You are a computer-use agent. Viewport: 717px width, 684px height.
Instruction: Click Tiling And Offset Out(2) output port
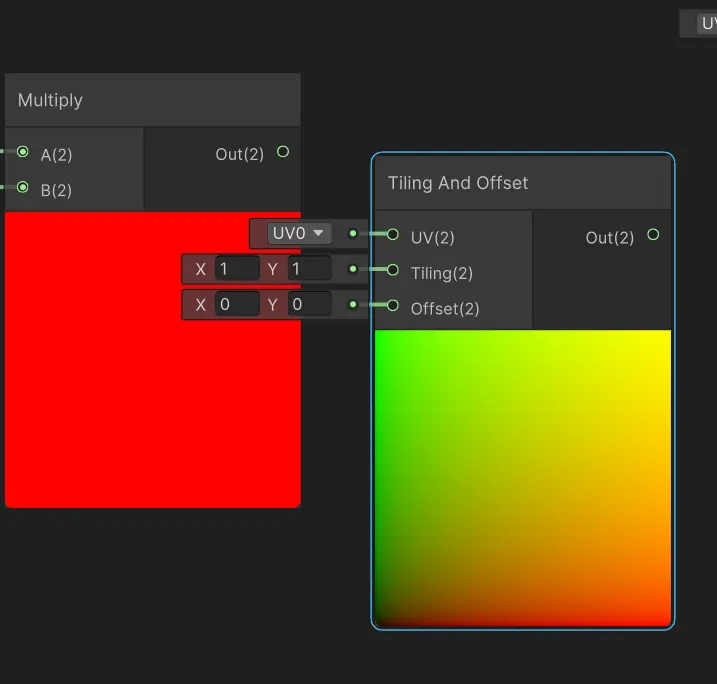(x=653, y=235)
